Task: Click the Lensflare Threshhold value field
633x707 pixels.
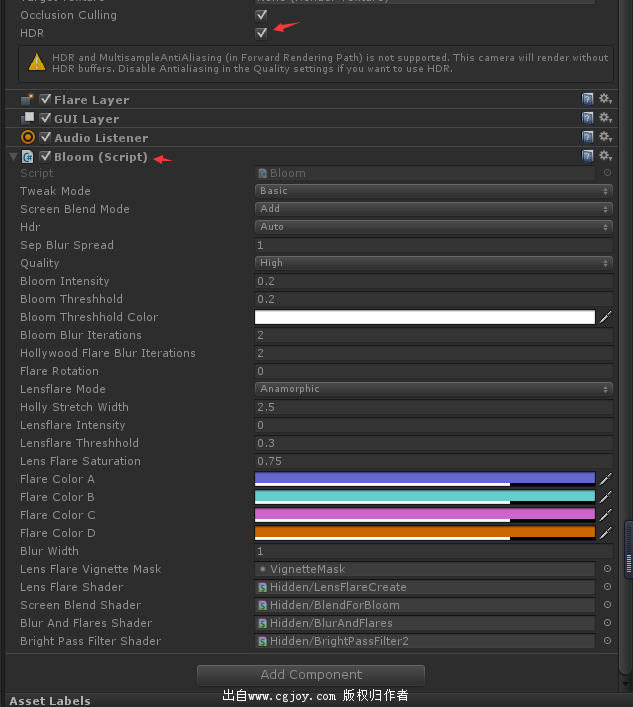Action: (433, 443)
